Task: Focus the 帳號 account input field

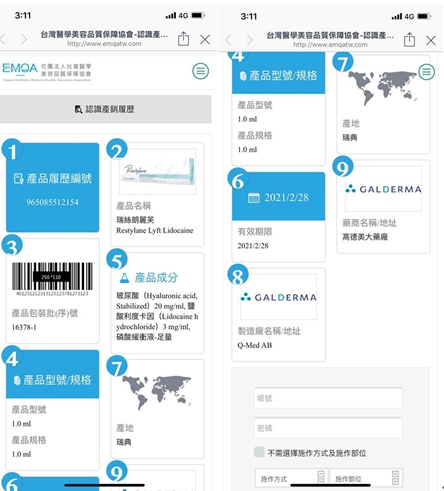Action: pyautogui.click(x=328, y=398)
